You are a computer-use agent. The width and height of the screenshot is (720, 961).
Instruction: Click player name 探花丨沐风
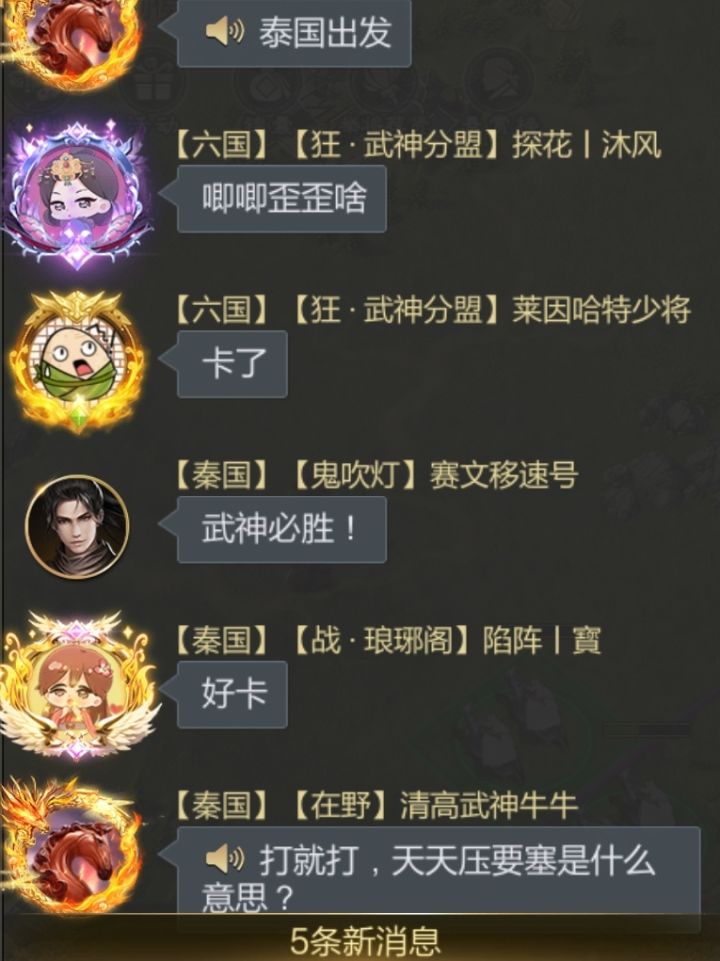point(586,145)
